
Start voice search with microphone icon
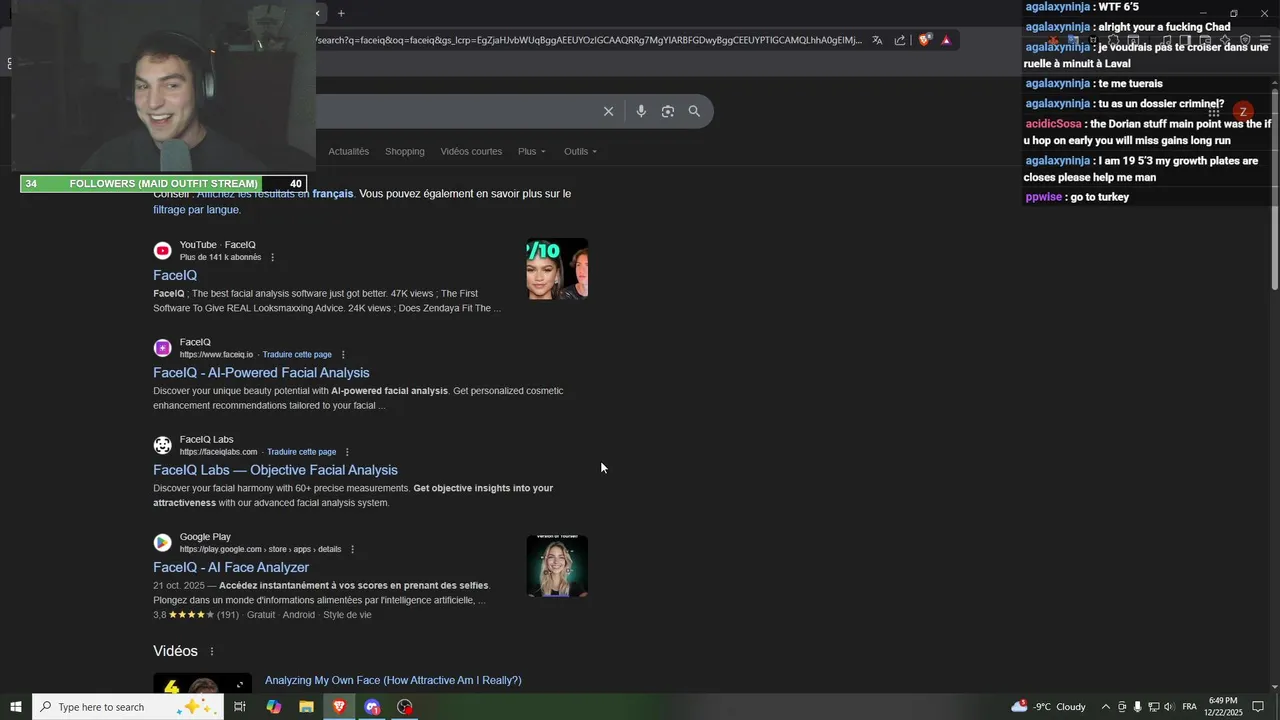(641, 111)
